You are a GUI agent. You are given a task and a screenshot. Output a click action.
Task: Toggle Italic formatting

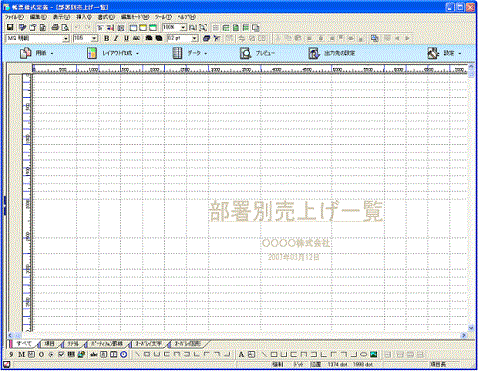pos(116,38)
